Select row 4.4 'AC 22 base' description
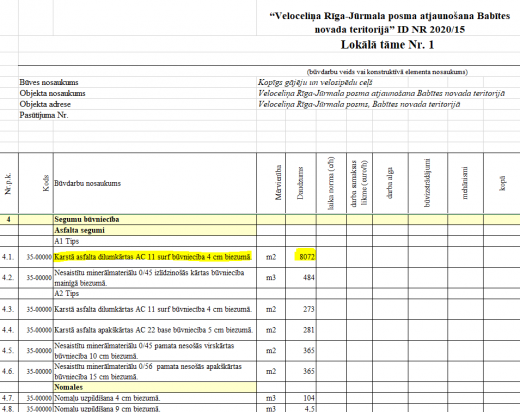 (155, 330)
